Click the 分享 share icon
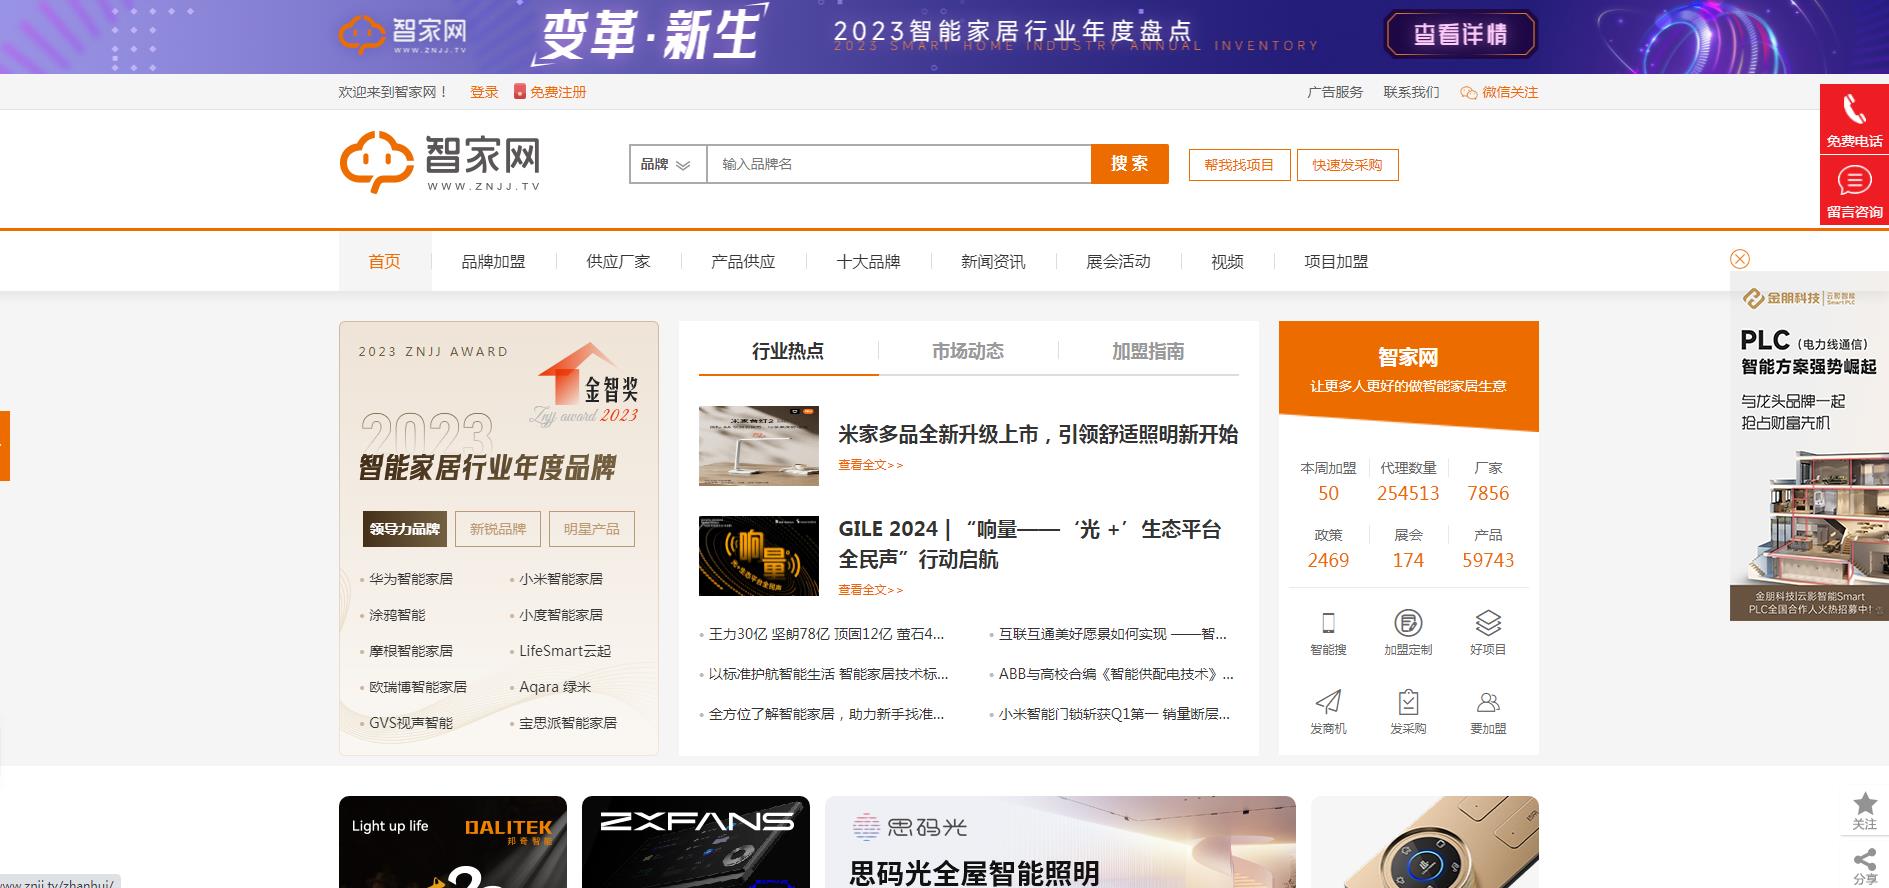Viewport: 1889px width, 888px height. pyautogui.click(x=1865, y=859)
